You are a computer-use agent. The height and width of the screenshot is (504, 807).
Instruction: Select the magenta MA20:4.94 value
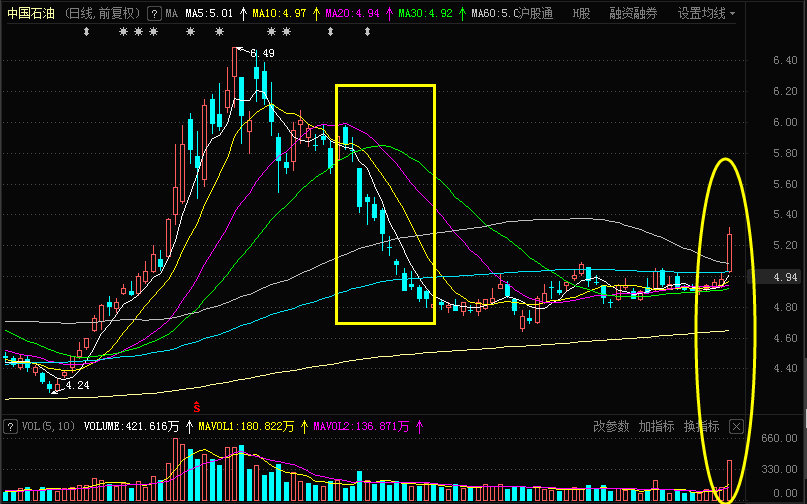[x=352, y=13]
